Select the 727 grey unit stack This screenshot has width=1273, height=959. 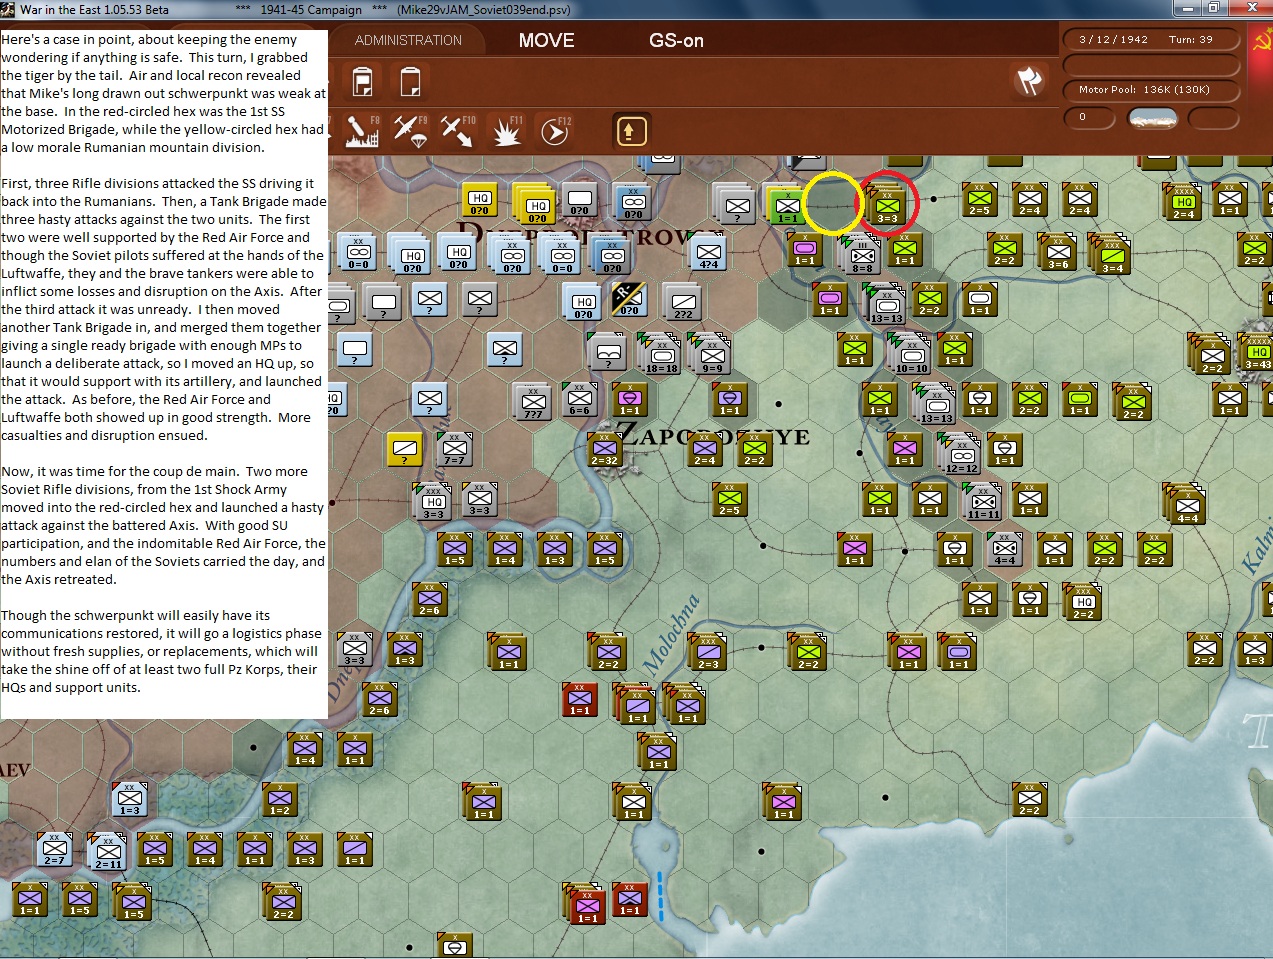(532, 402)
